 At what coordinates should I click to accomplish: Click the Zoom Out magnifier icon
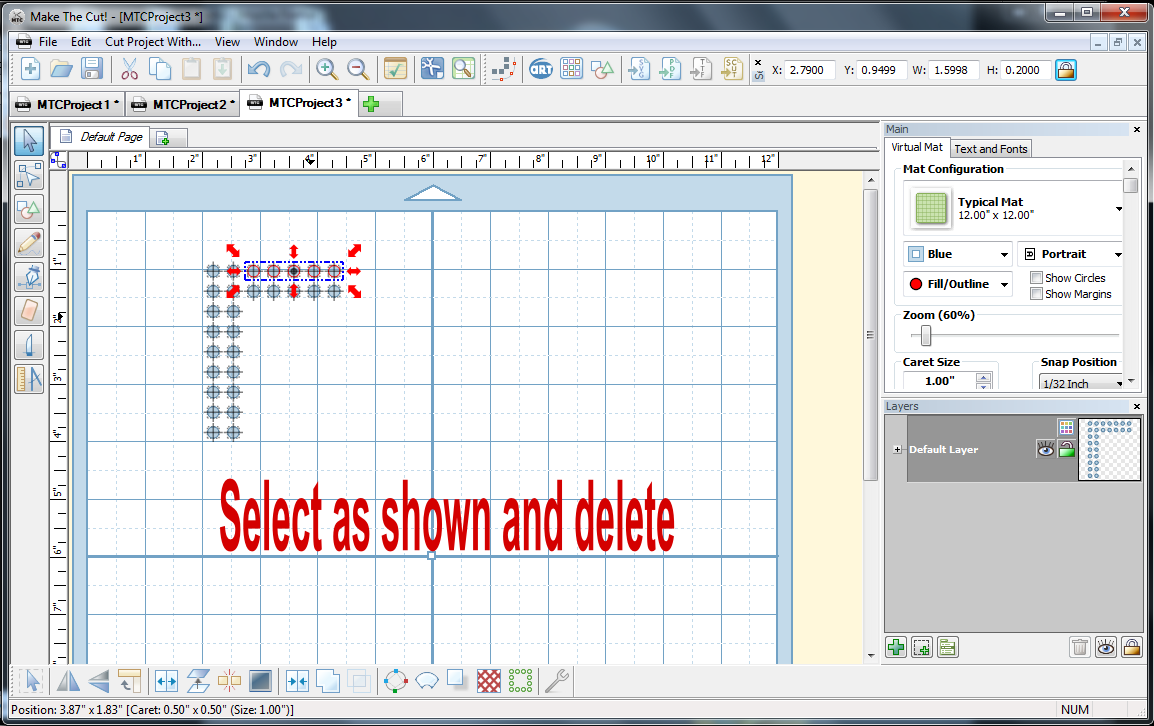click(x=358, y=69)
